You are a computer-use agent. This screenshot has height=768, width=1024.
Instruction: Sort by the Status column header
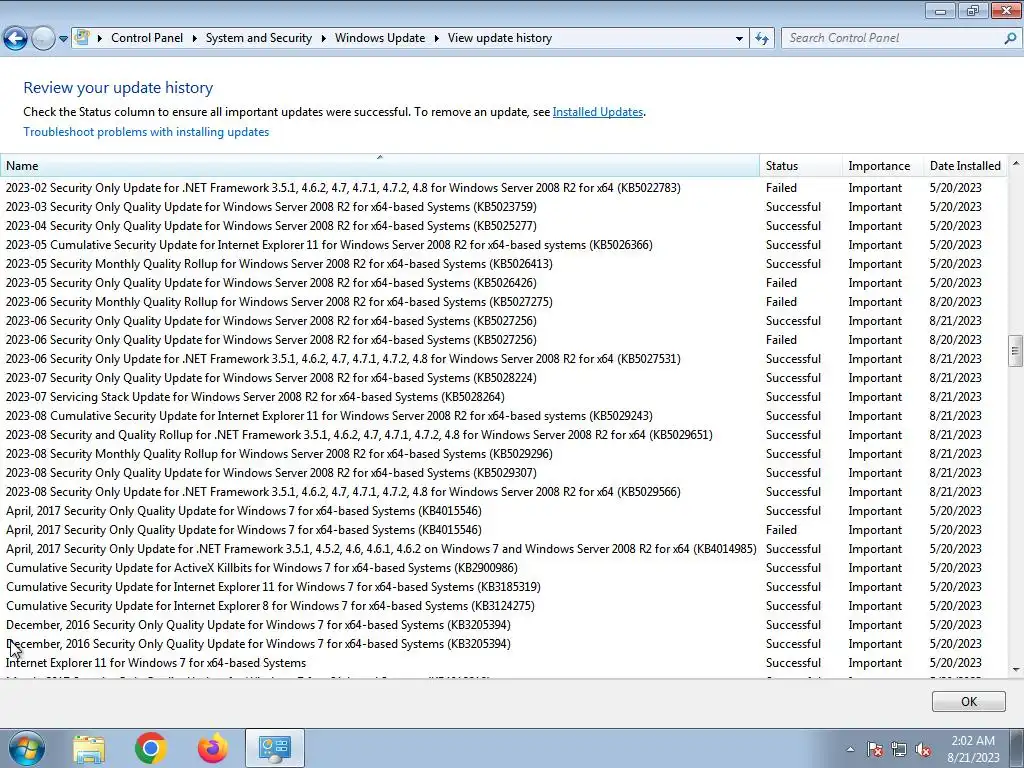point(801,166)
